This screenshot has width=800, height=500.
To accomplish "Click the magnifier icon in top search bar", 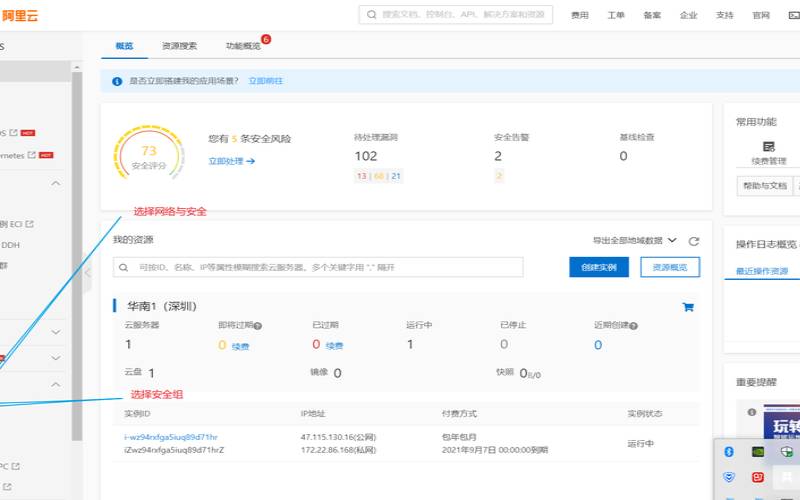I will (x=371, y=15).
